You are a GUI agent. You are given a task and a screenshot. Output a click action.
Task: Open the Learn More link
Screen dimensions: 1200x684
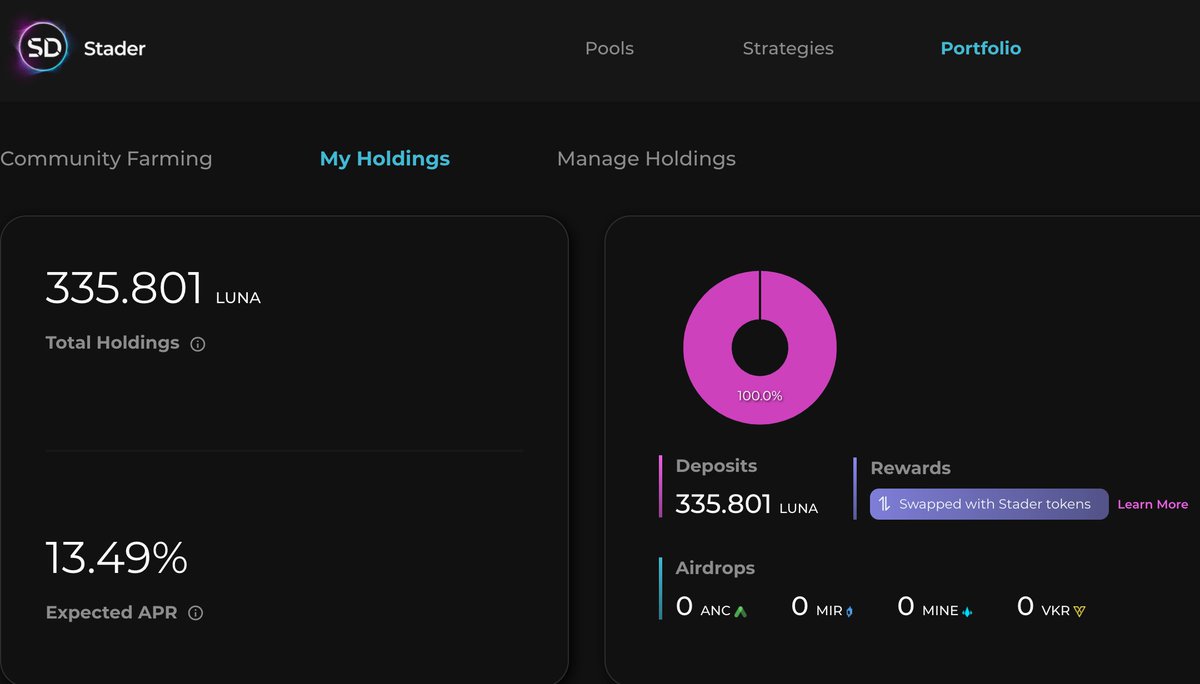[x=1153, y=504]
